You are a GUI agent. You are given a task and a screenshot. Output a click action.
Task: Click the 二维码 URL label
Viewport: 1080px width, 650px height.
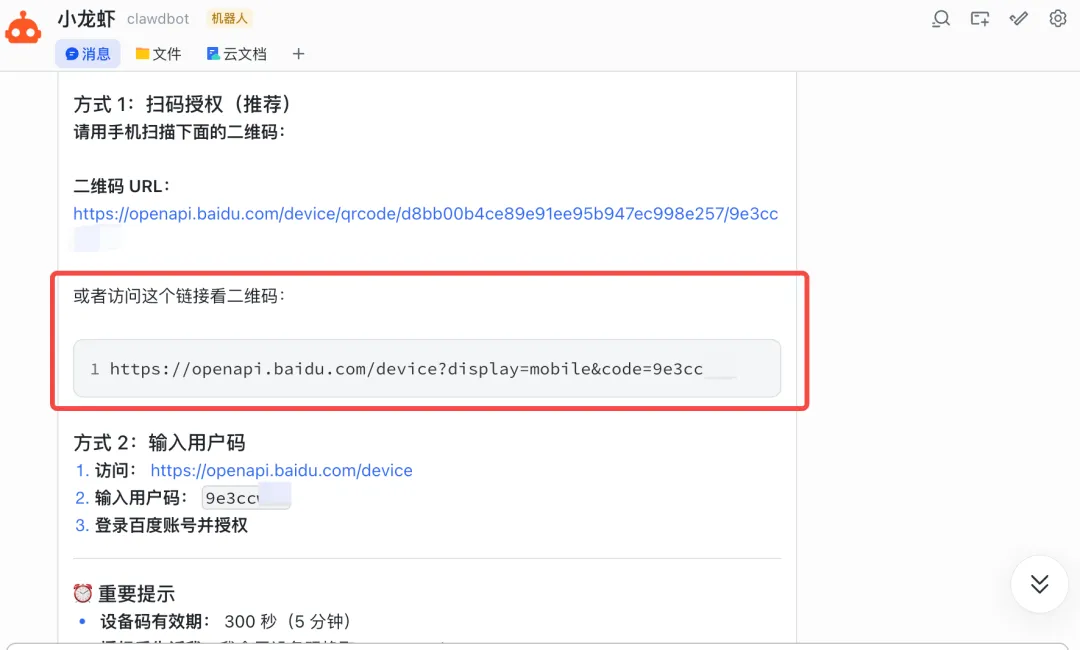[x=121, y=186]
